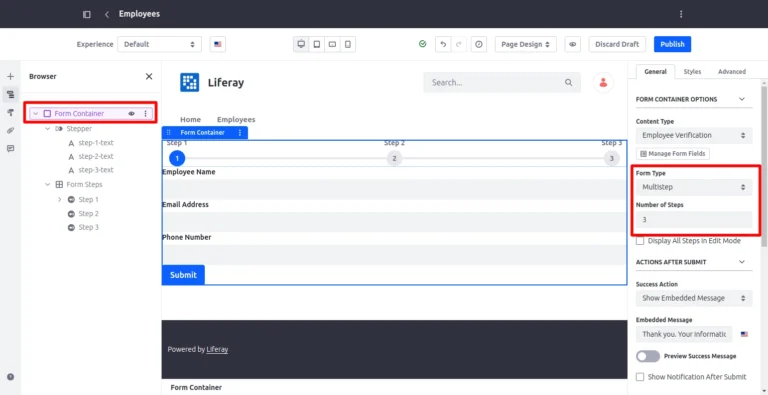Toggle the product menu sidebar icon
Viewport: 768px width, 395px height.
click(x=87, y=14)
